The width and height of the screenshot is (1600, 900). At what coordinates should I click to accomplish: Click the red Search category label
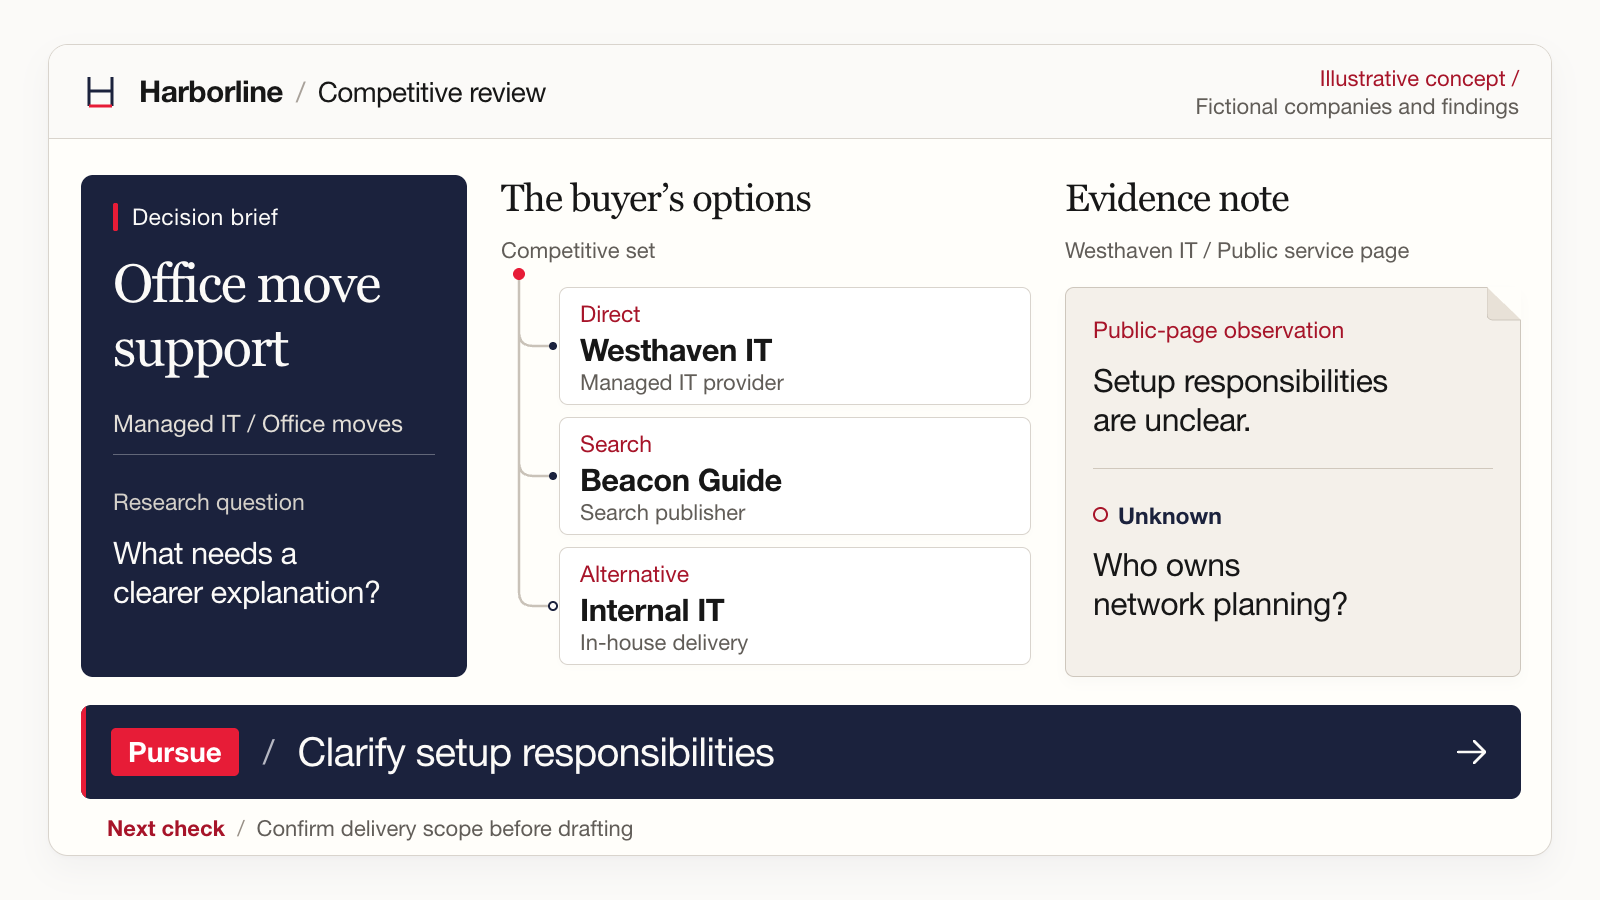pyautogui.click(x=616, y=444)
